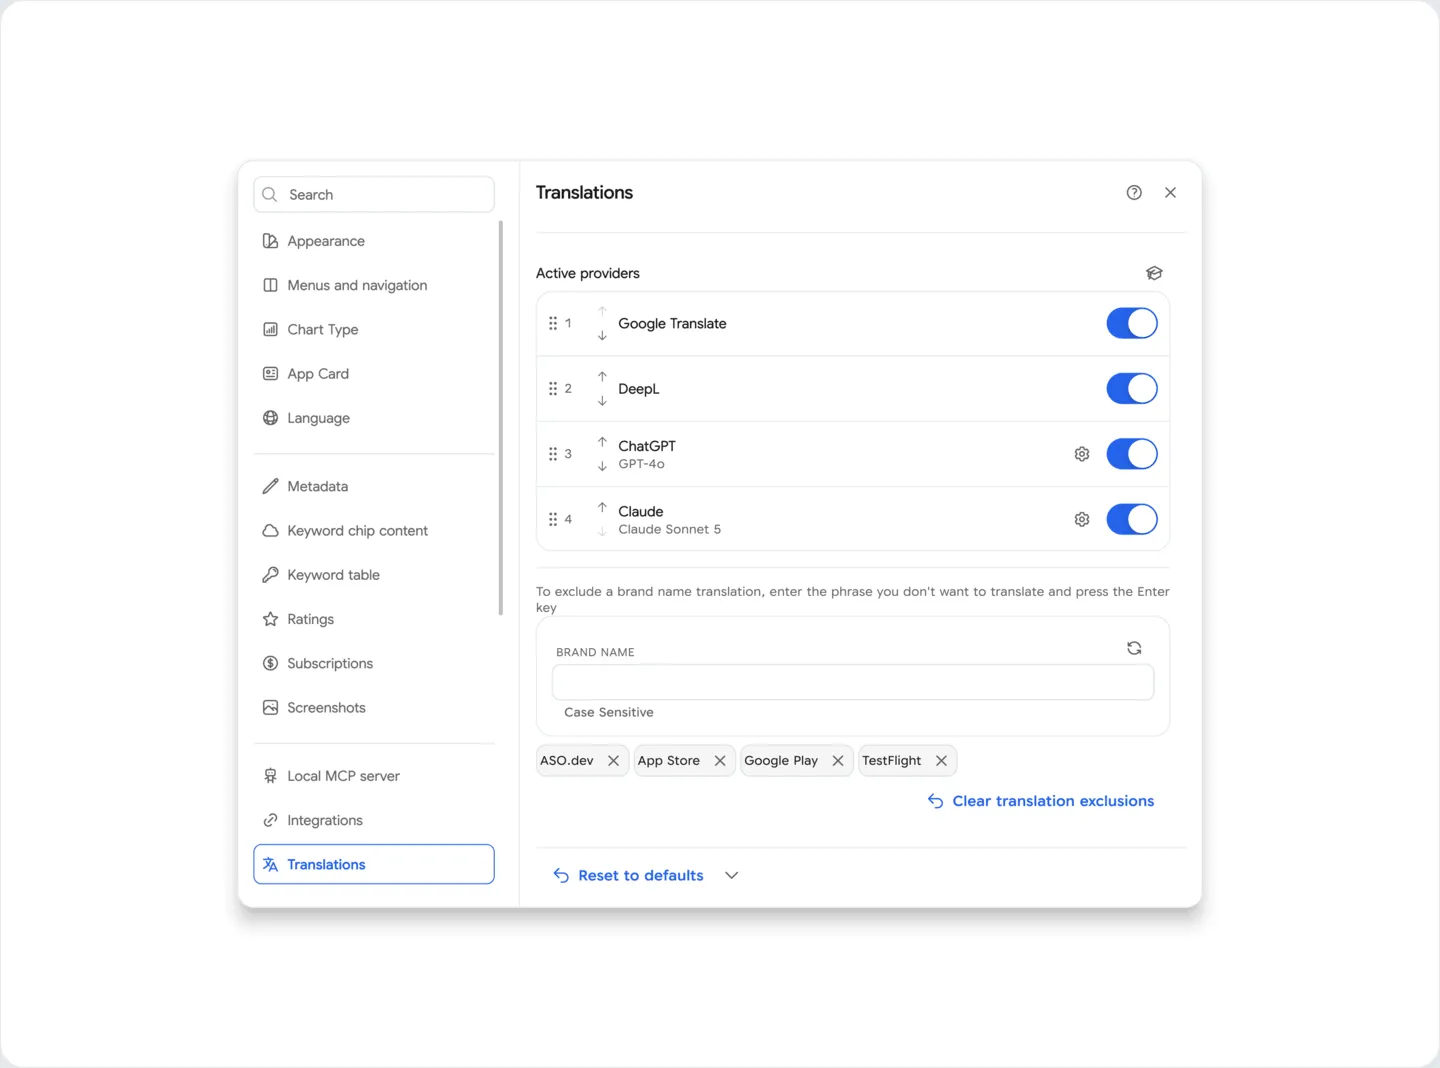This screenshot has width=1440, height=1068.
Task: Open Local MCP server settings
Action: coord(374,776)
